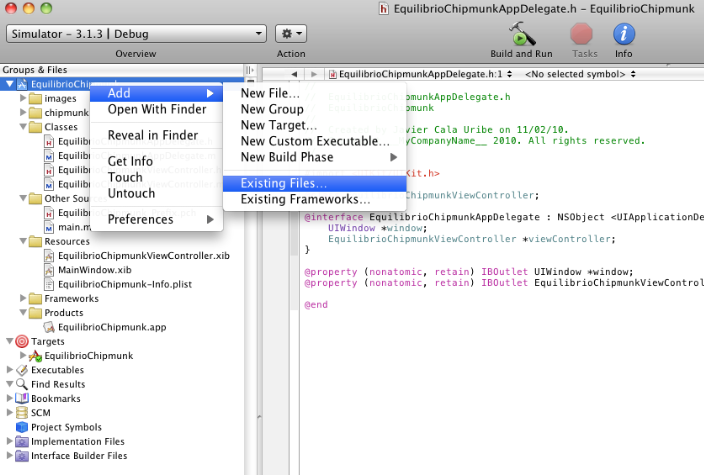
Task: Choose Open With Finder from context menu
Action: (156, 110)
